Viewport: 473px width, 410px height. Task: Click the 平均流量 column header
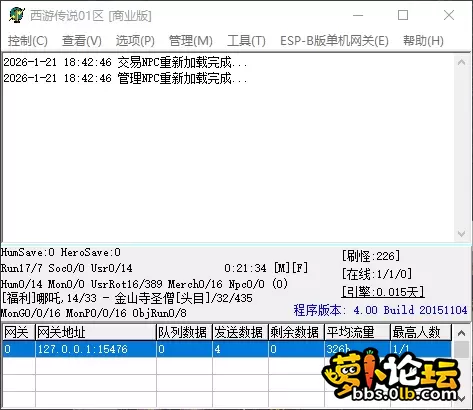pyautogui.click(x=357, y=332)
